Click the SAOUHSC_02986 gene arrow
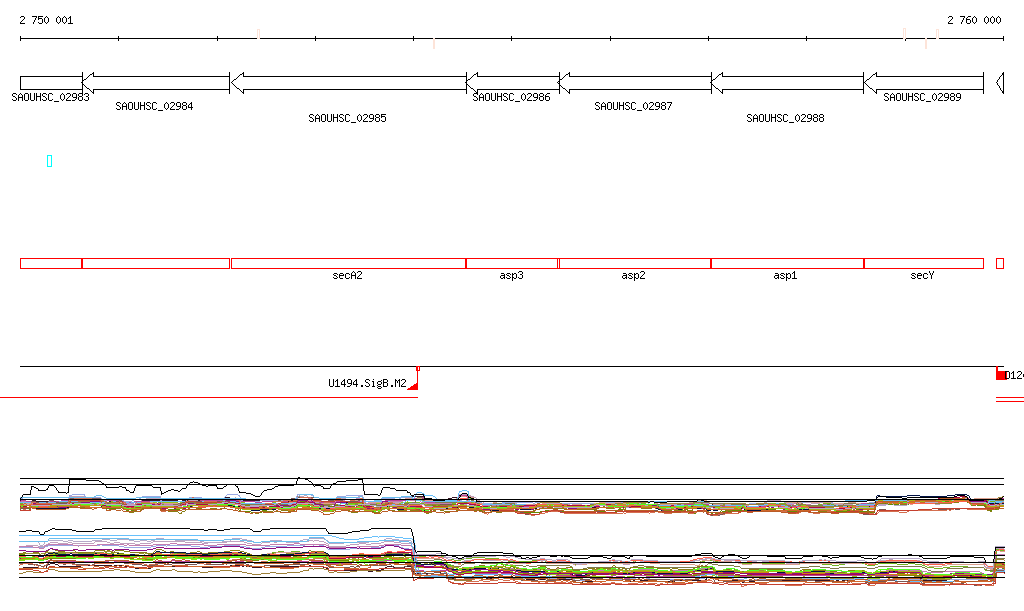Viewport: 1024px width, 611px height. [x=512, y=83]
